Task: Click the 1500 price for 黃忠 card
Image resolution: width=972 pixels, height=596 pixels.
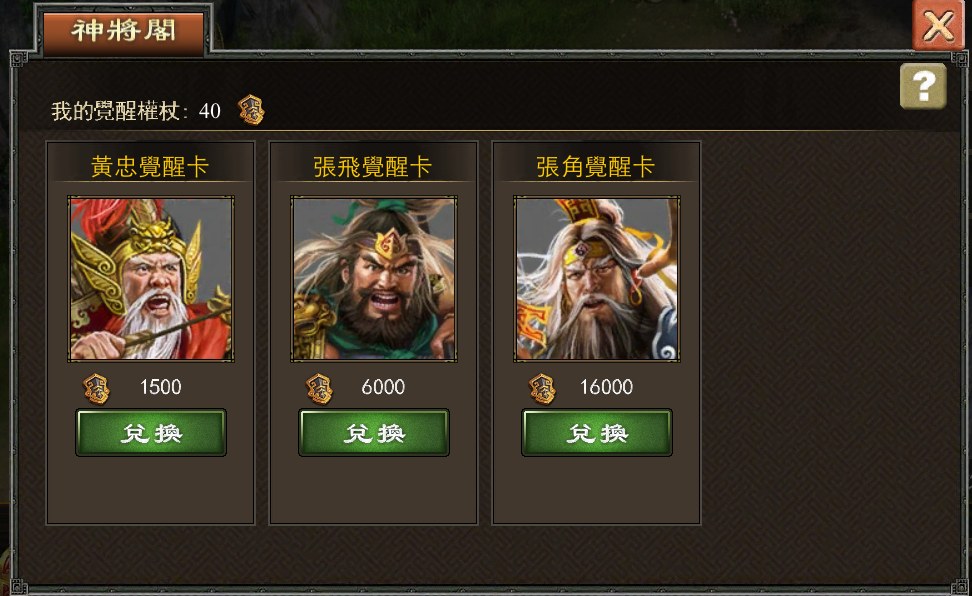Action: coord(161,387)
